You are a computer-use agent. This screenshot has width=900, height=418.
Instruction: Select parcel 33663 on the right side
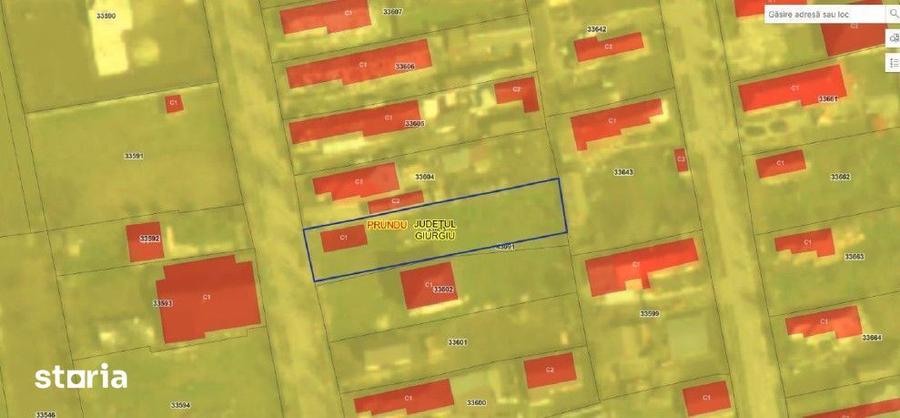(854, 257)
